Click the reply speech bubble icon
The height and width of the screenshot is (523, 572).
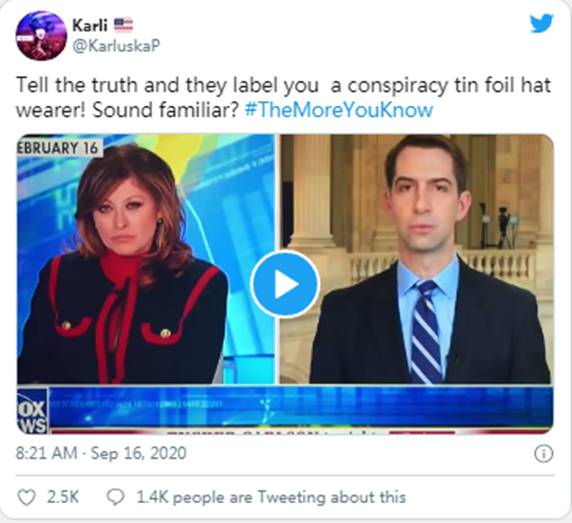tap(115, 497)
